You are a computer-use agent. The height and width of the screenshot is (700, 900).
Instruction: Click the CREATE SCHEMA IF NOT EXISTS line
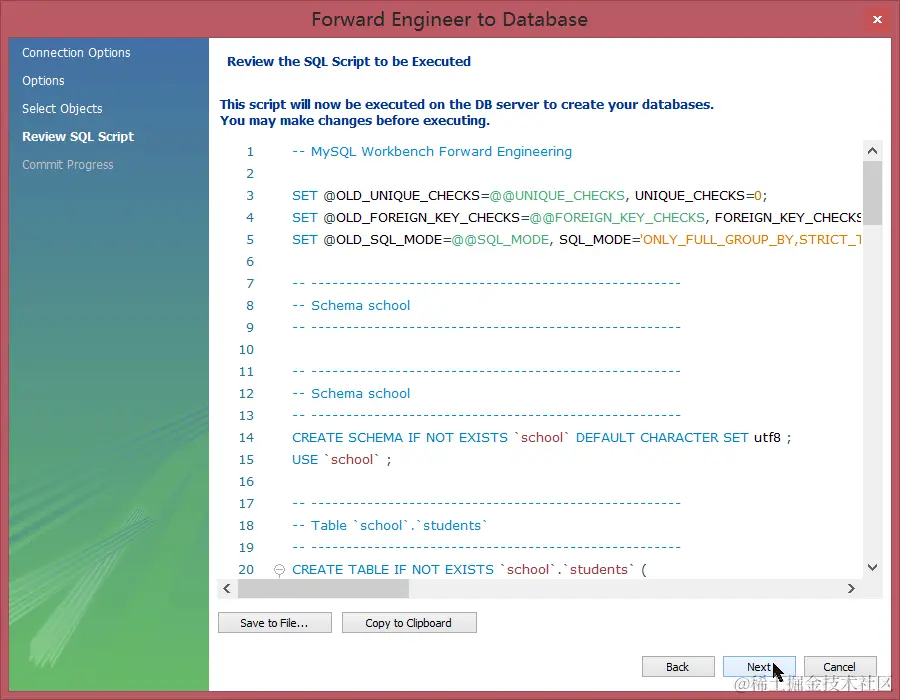(x=541, y=438)
